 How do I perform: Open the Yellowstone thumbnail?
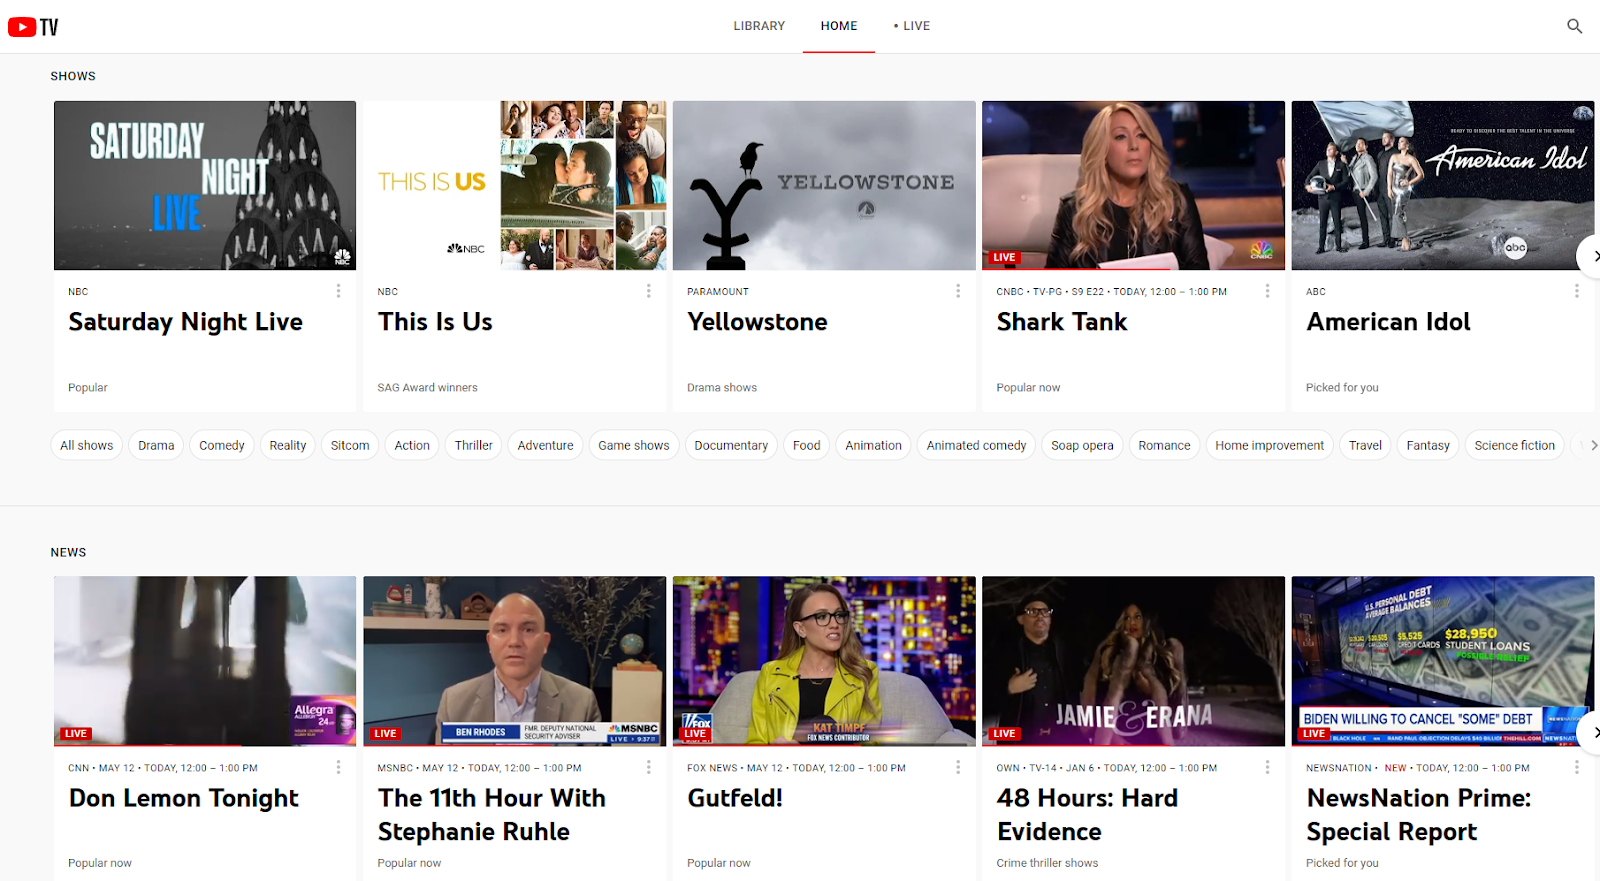pos(824,185)
